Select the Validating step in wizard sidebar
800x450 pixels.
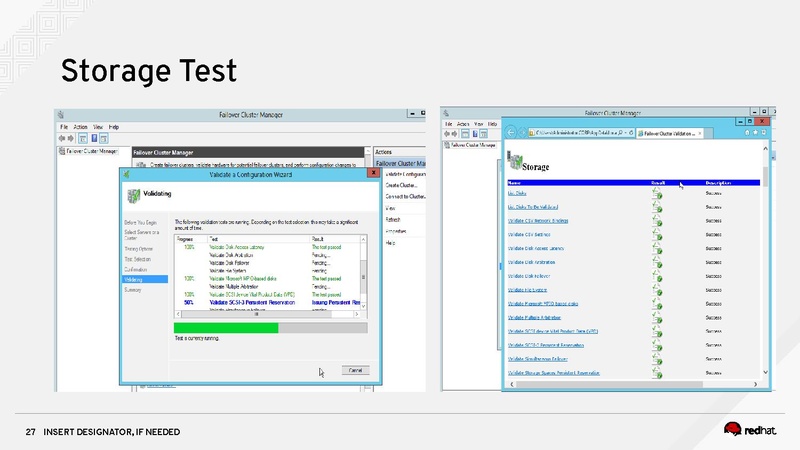pos(145,280)
